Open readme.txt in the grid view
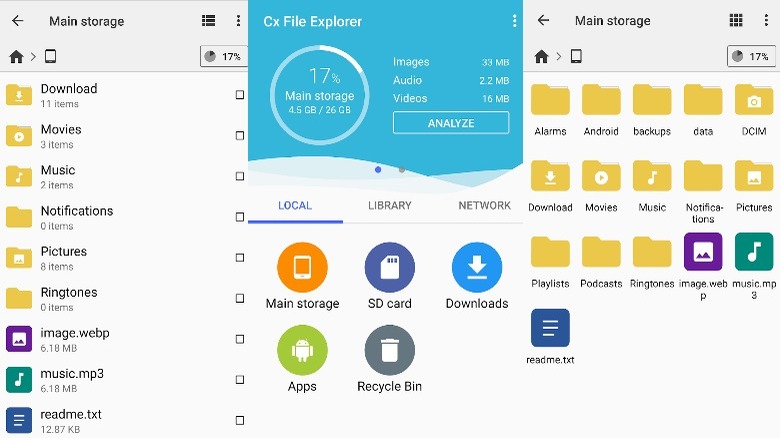Viewport: 780px width, 438px height. [550, 337]
